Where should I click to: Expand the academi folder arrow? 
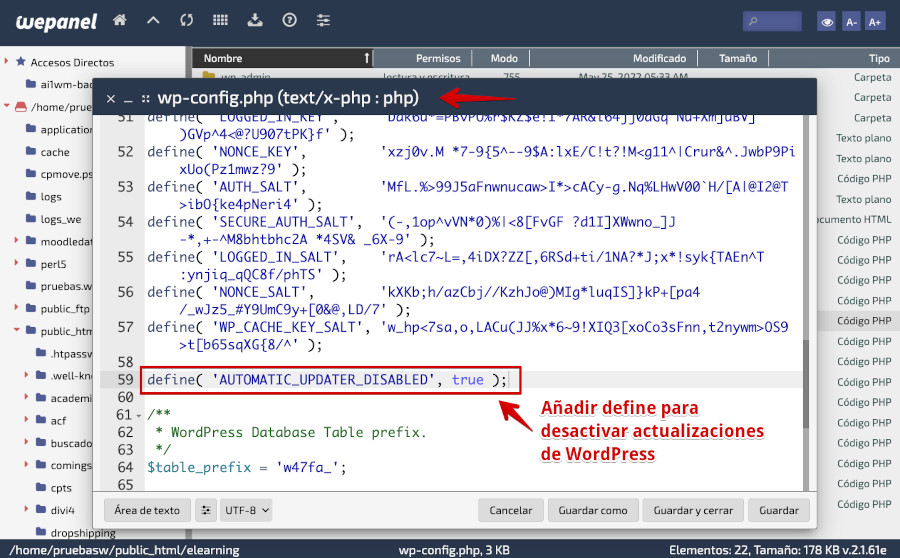[x=26, y=397]
